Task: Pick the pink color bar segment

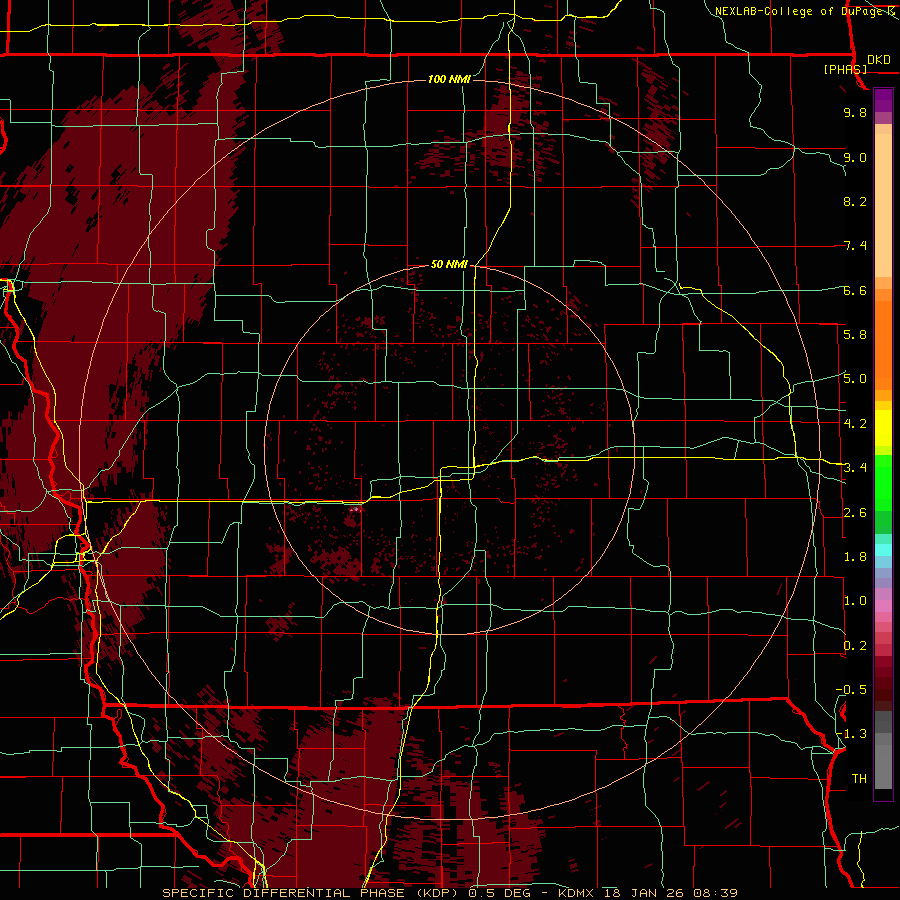Action: coord(883,606)
